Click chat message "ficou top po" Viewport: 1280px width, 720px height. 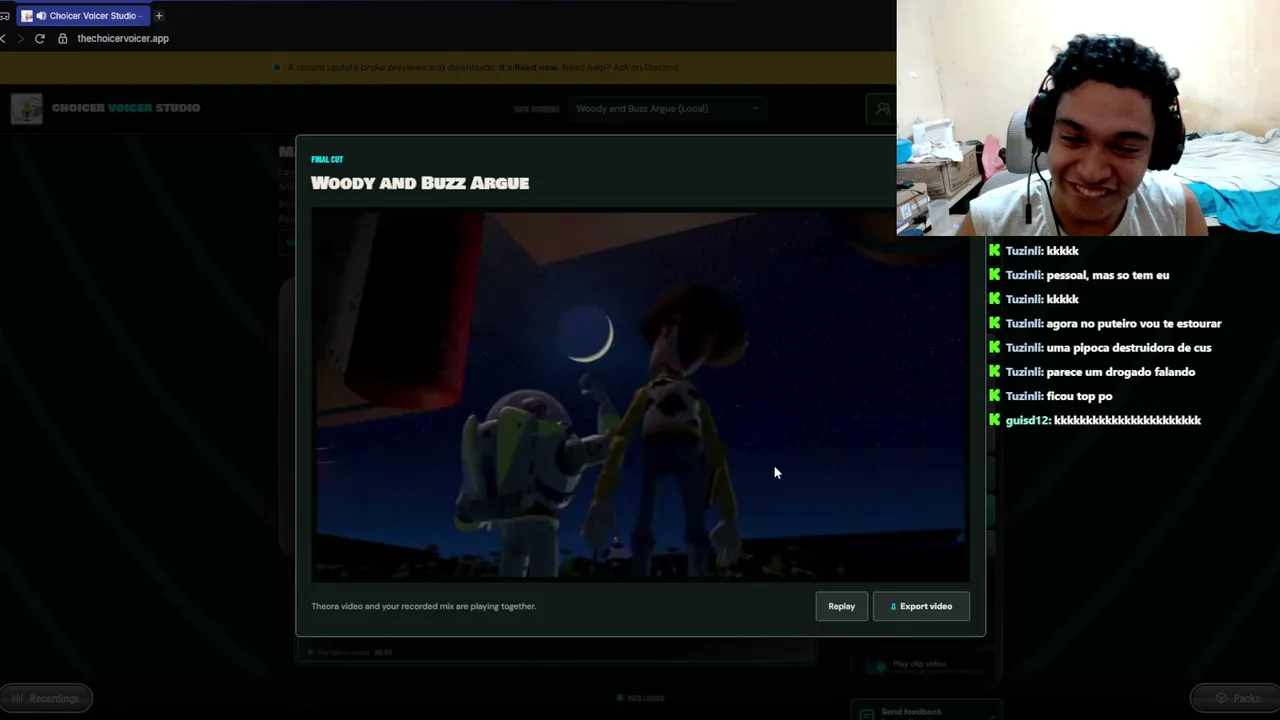tap(1079, 396)
